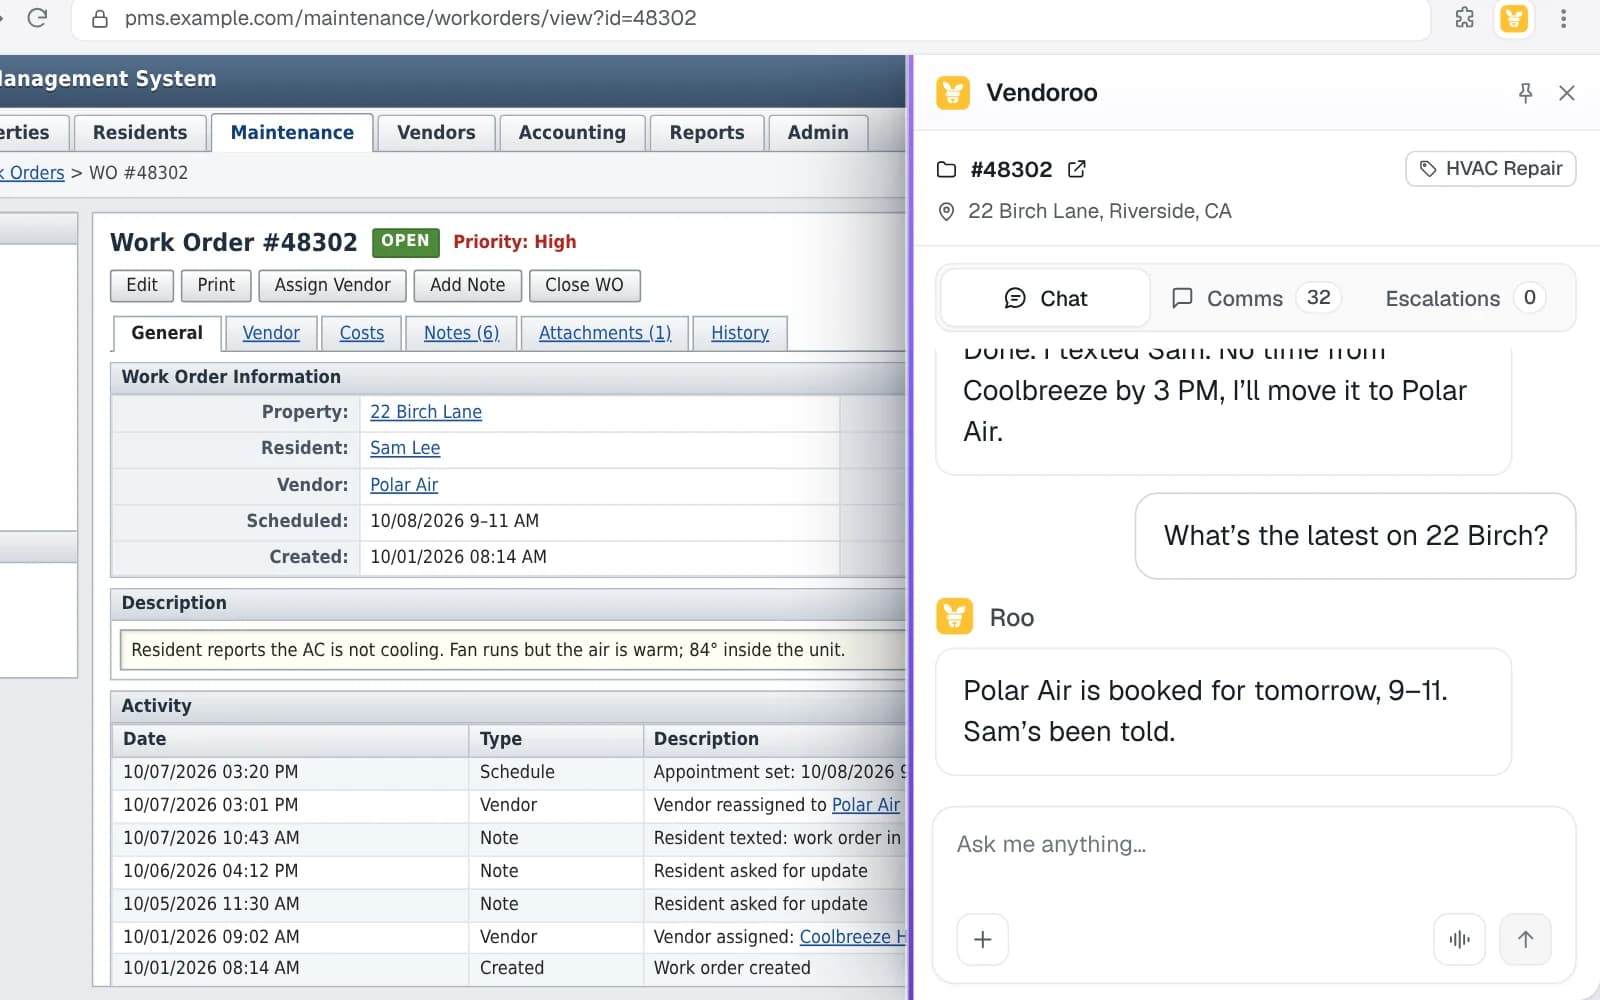Open the History sub-tab
1600x1000 pixels.
[x=740, y=333]
